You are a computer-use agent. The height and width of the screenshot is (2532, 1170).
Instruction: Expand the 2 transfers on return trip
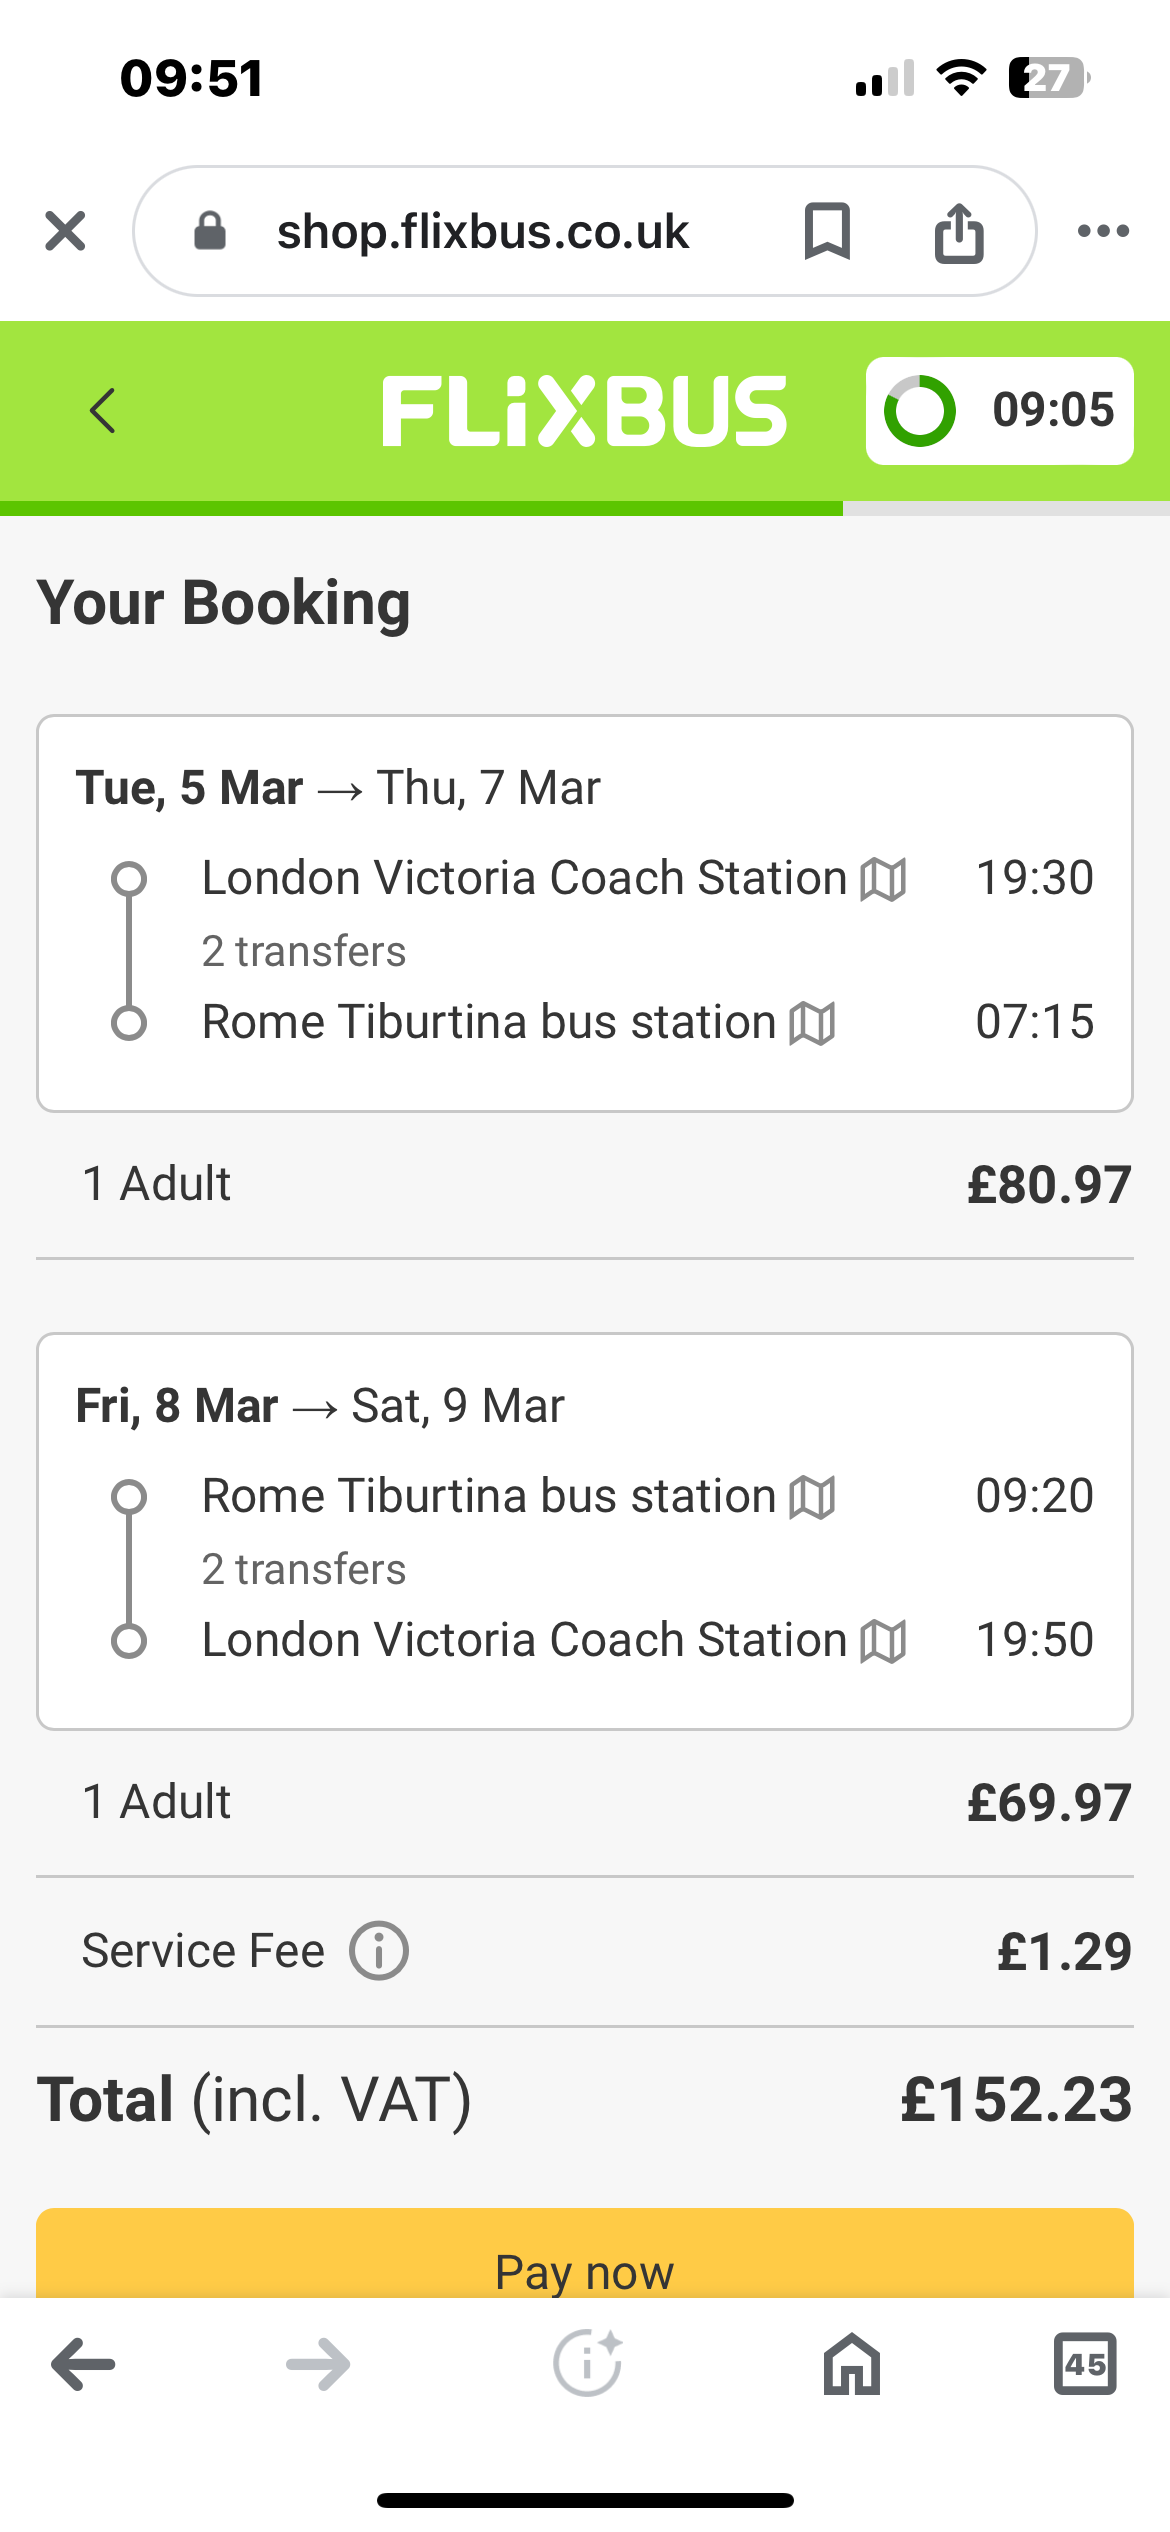click(x=304, y=1569)
